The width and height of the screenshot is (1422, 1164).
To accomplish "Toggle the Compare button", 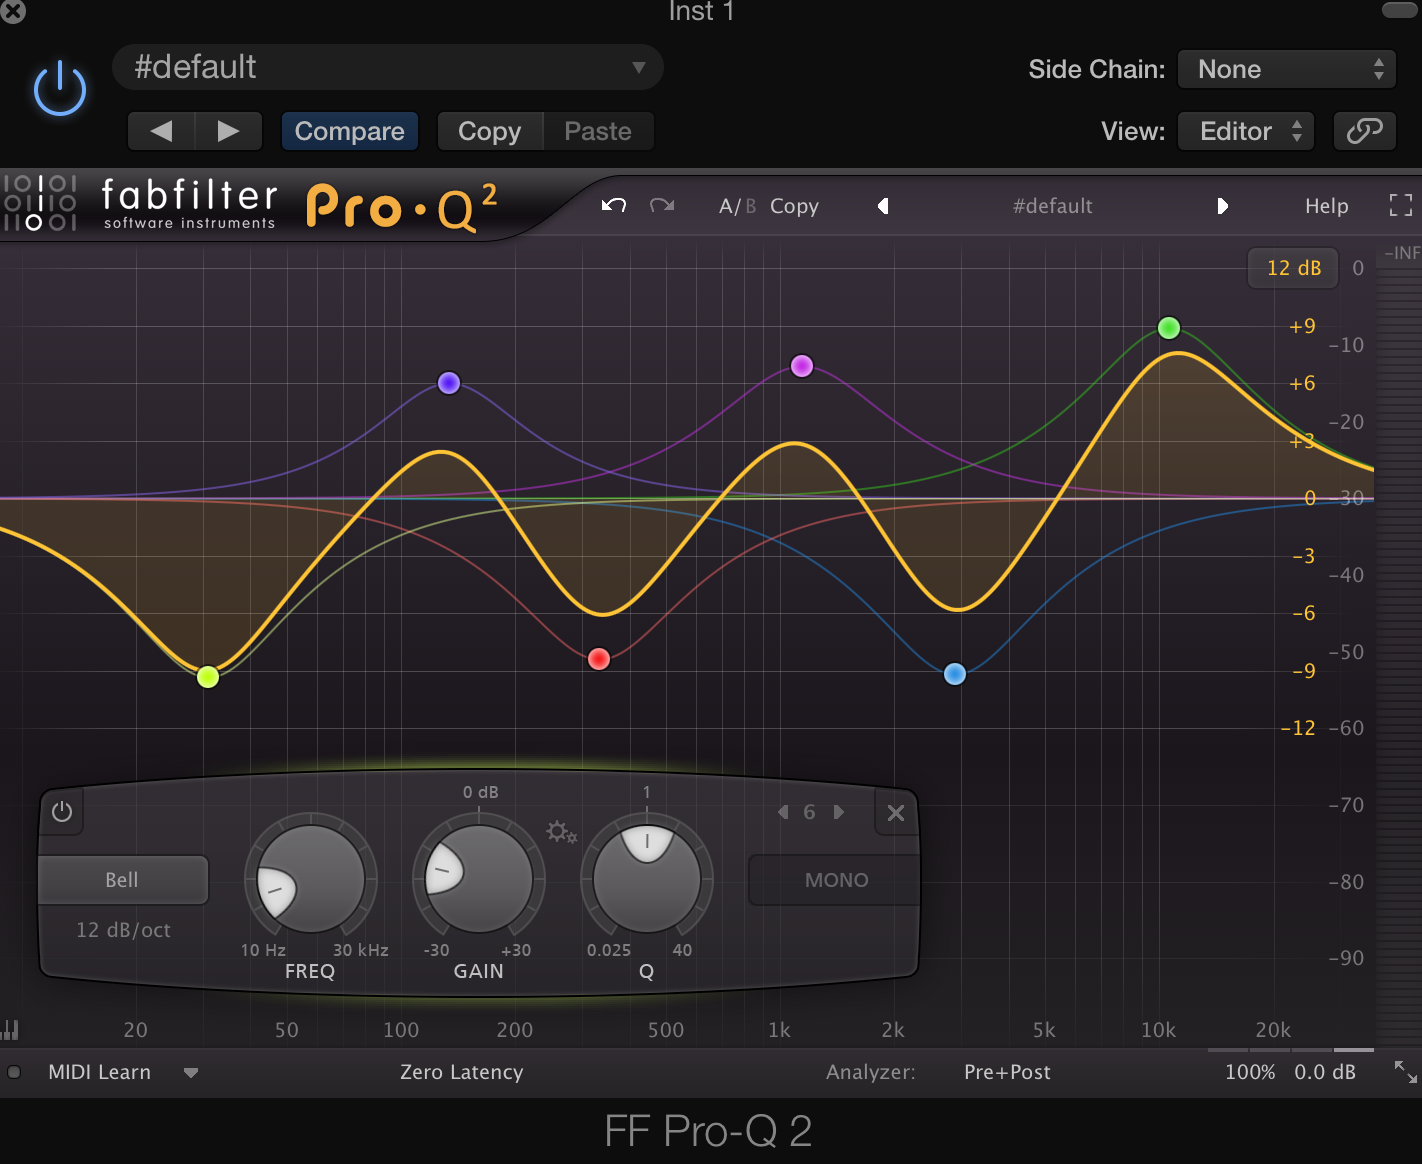I will 349,131.
